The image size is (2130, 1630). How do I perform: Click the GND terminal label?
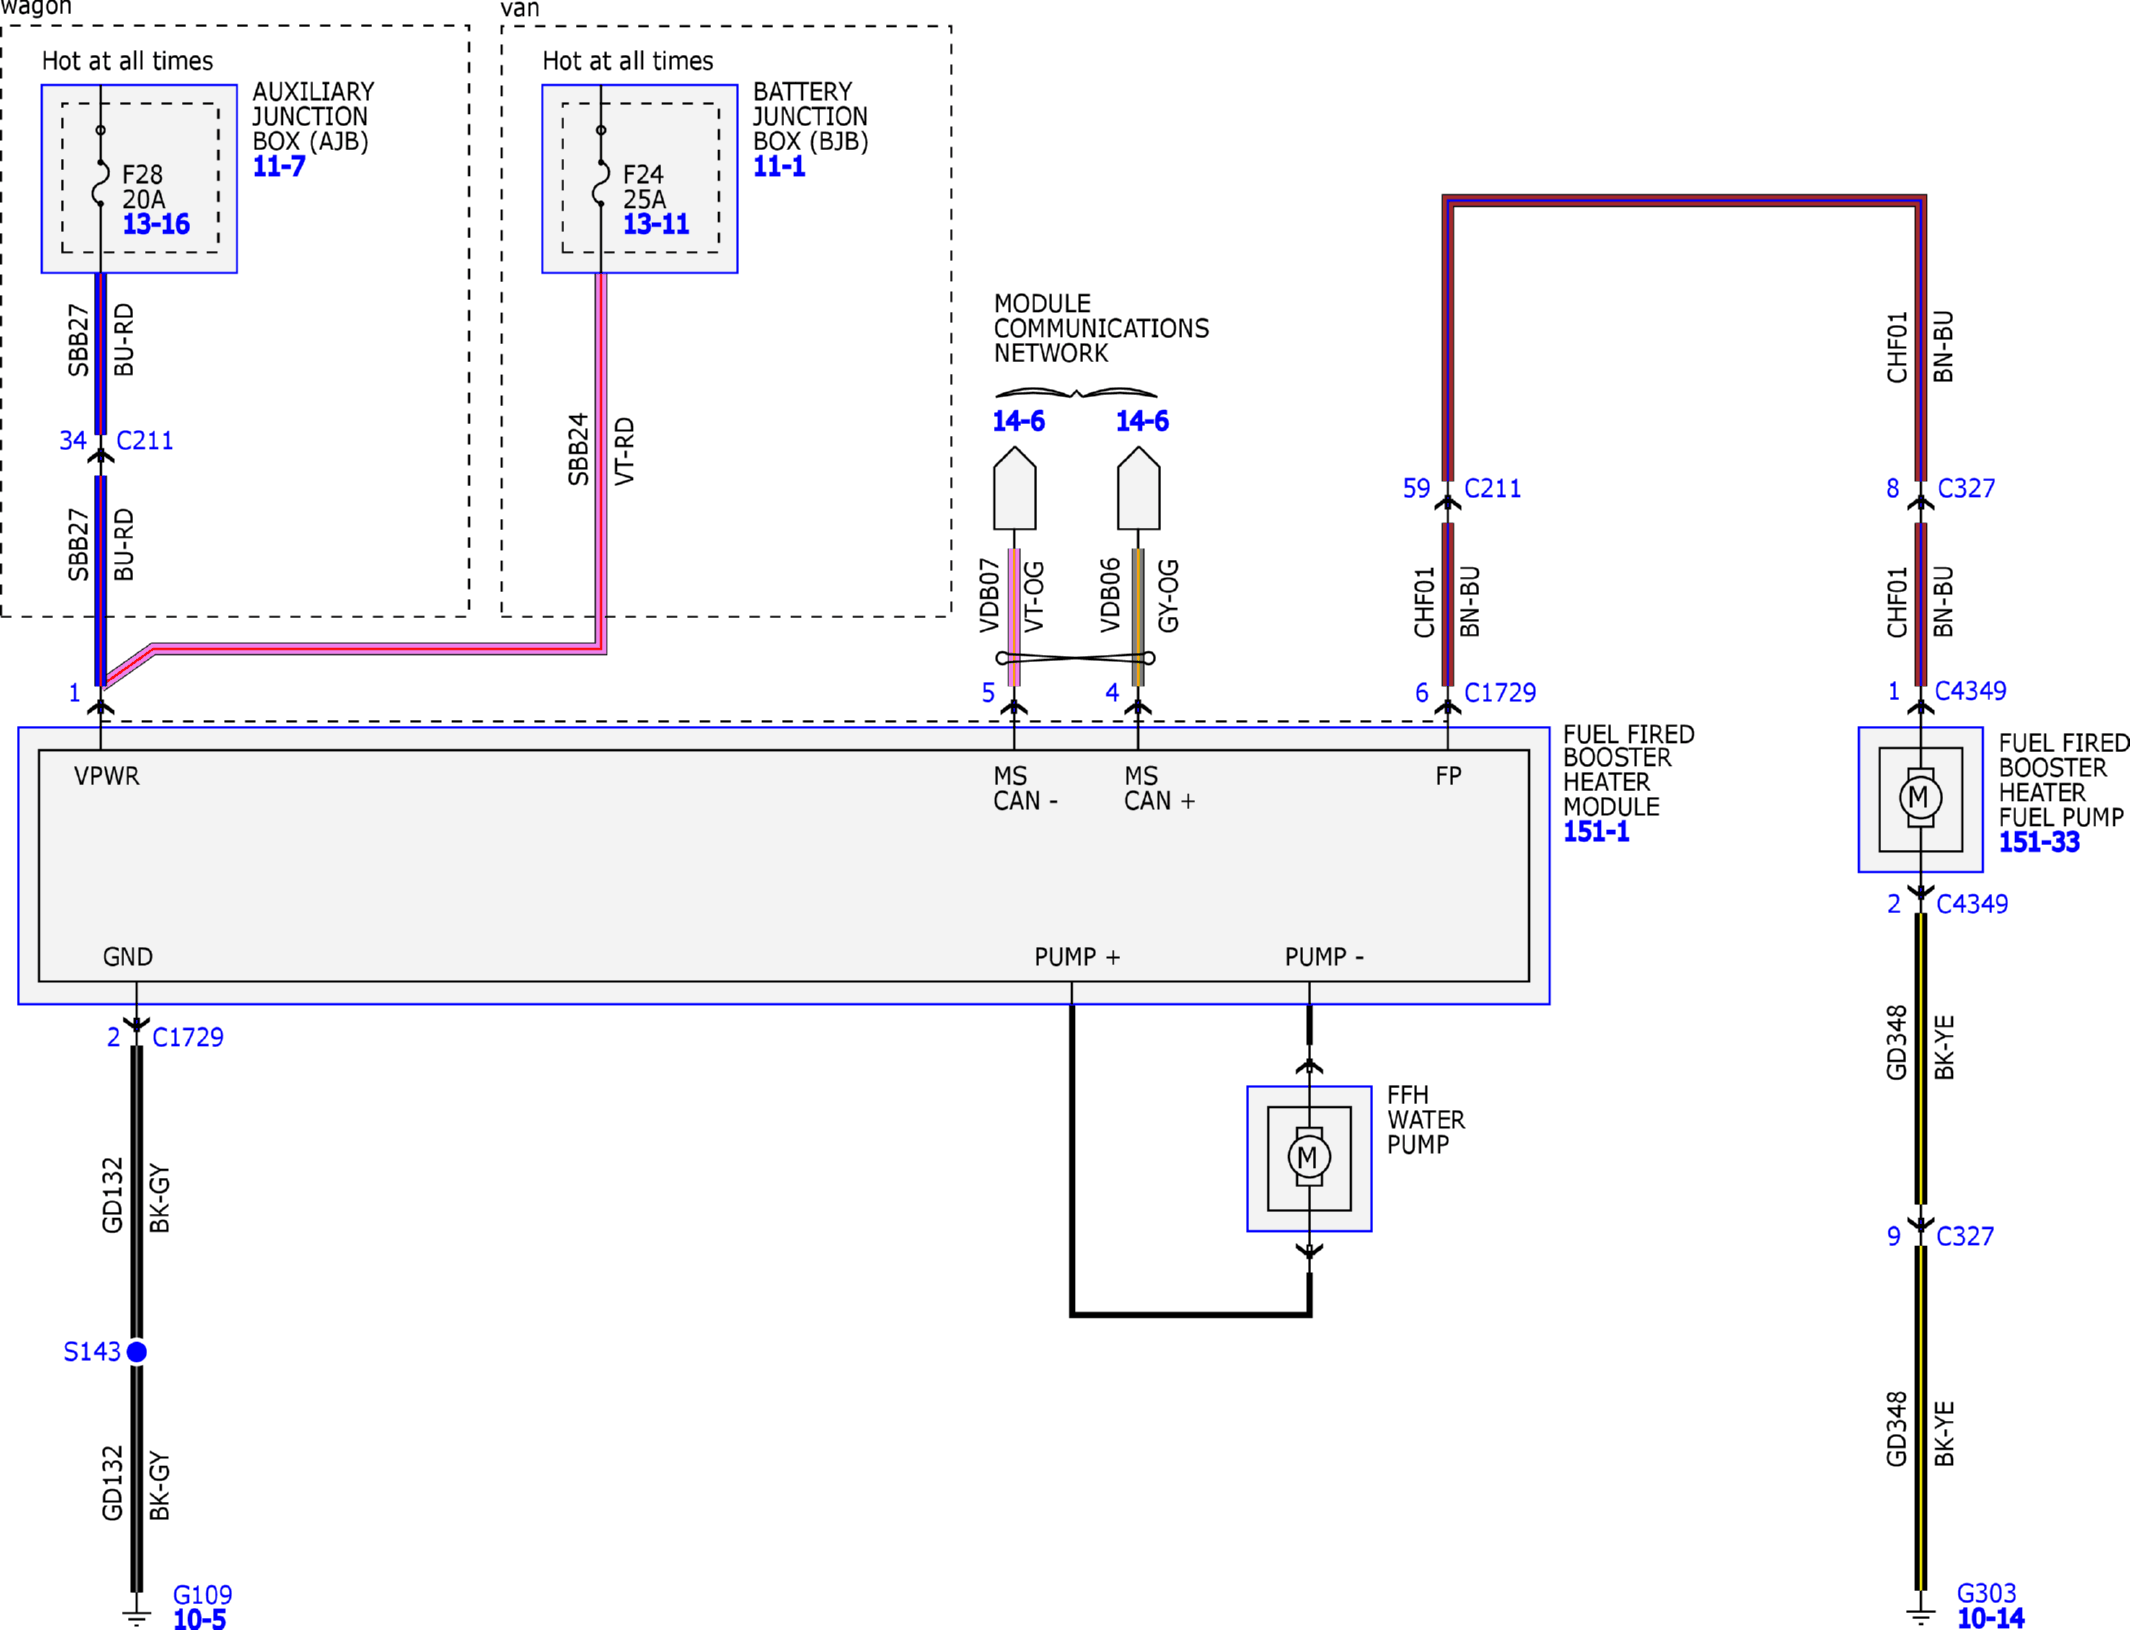point(128,957)
